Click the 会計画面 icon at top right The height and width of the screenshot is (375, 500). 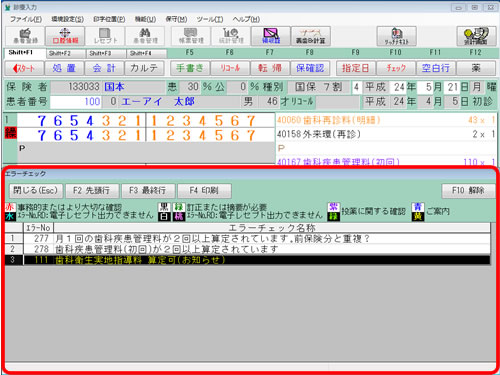coord(476,36)
